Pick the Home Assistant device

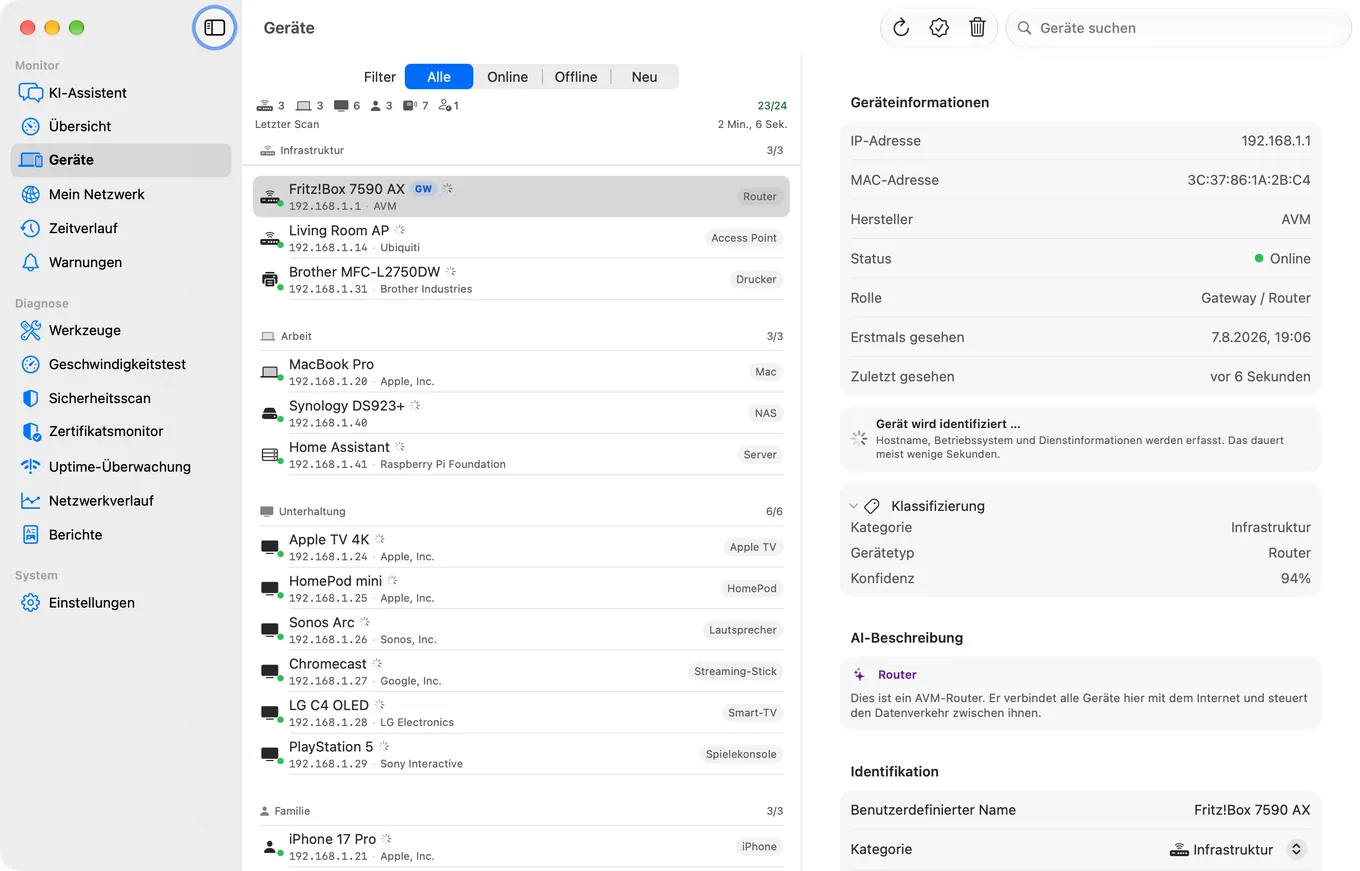521,455
